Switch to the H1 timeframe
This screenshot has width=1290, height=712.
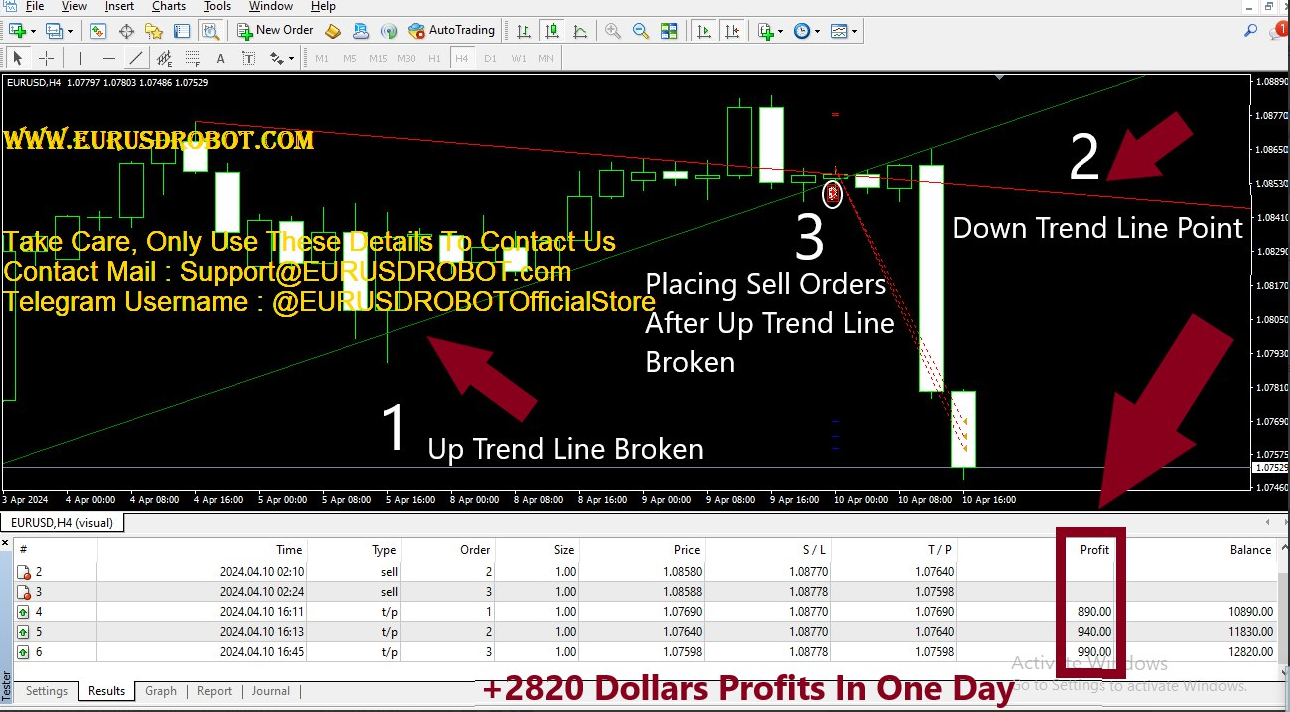click(x=434, y=58)
